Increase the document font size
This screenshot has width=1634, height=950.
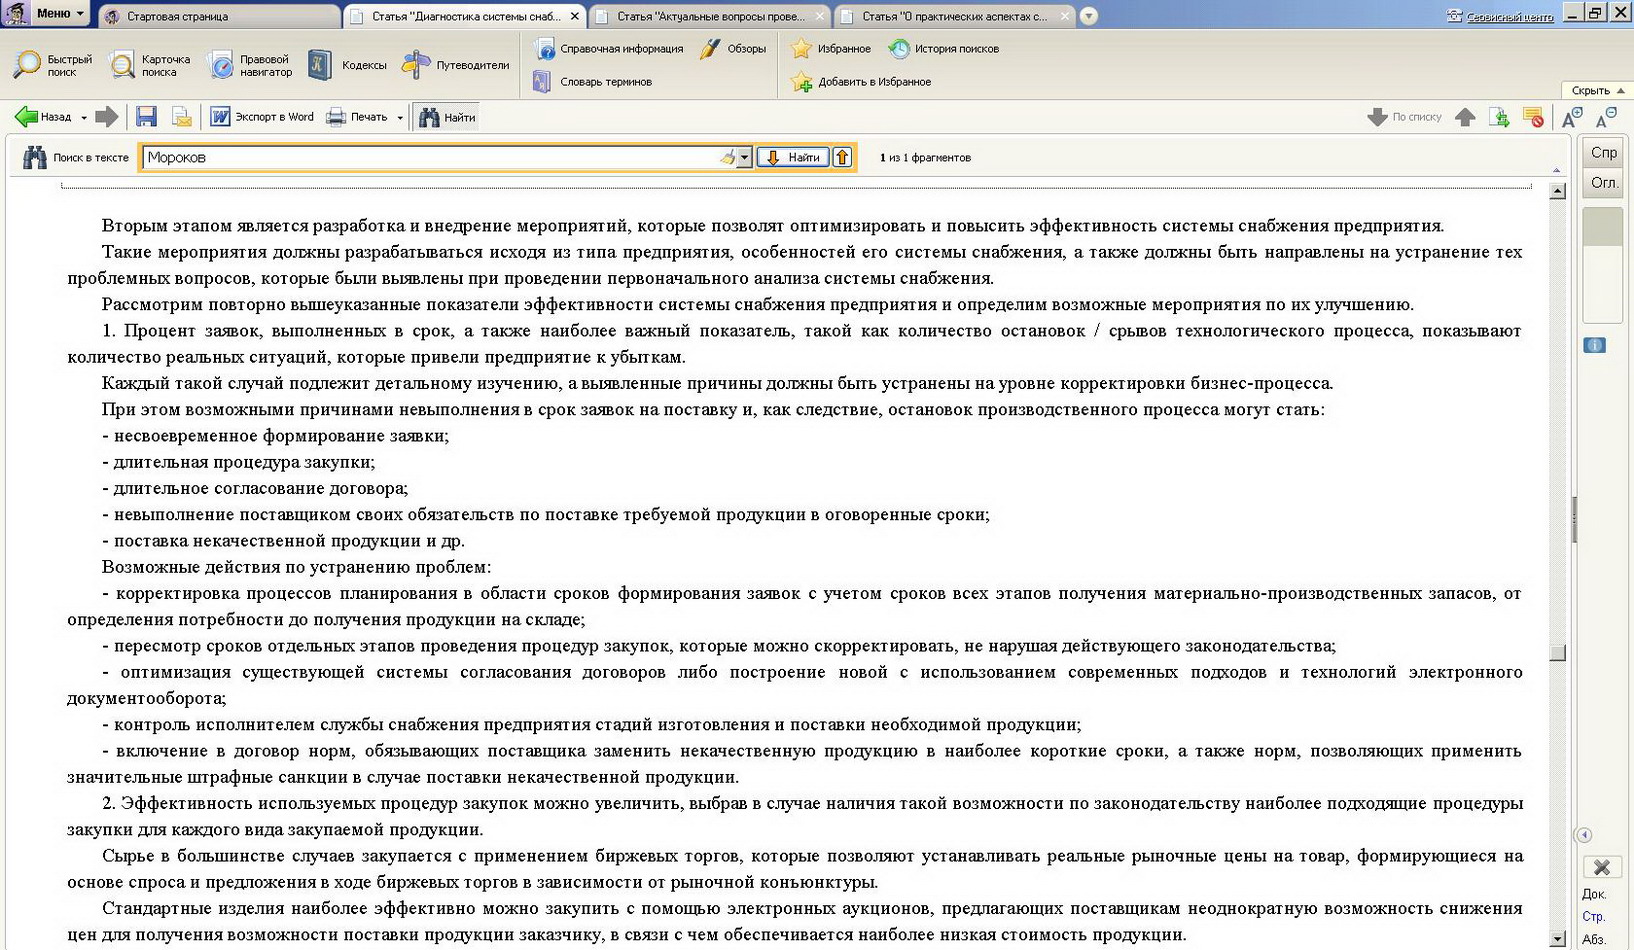(x=1572, y=117)
